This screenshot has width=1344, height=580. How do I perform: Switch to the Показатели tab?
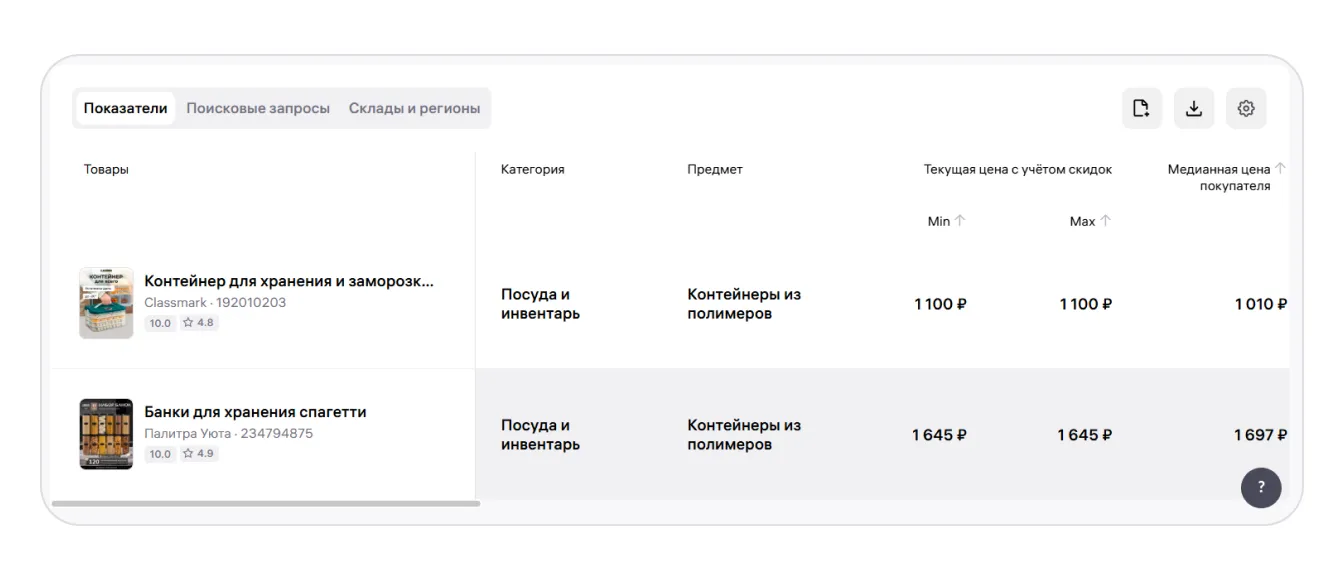coord(125,108)
